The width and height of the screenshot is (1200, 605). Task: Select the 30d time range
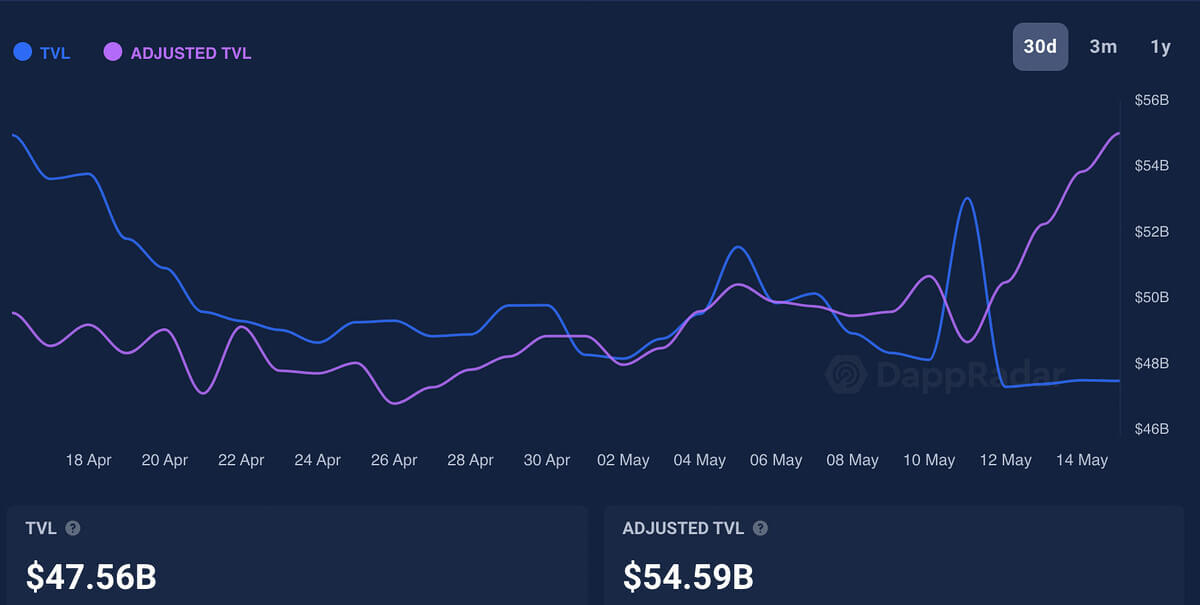click(1040, 47)
